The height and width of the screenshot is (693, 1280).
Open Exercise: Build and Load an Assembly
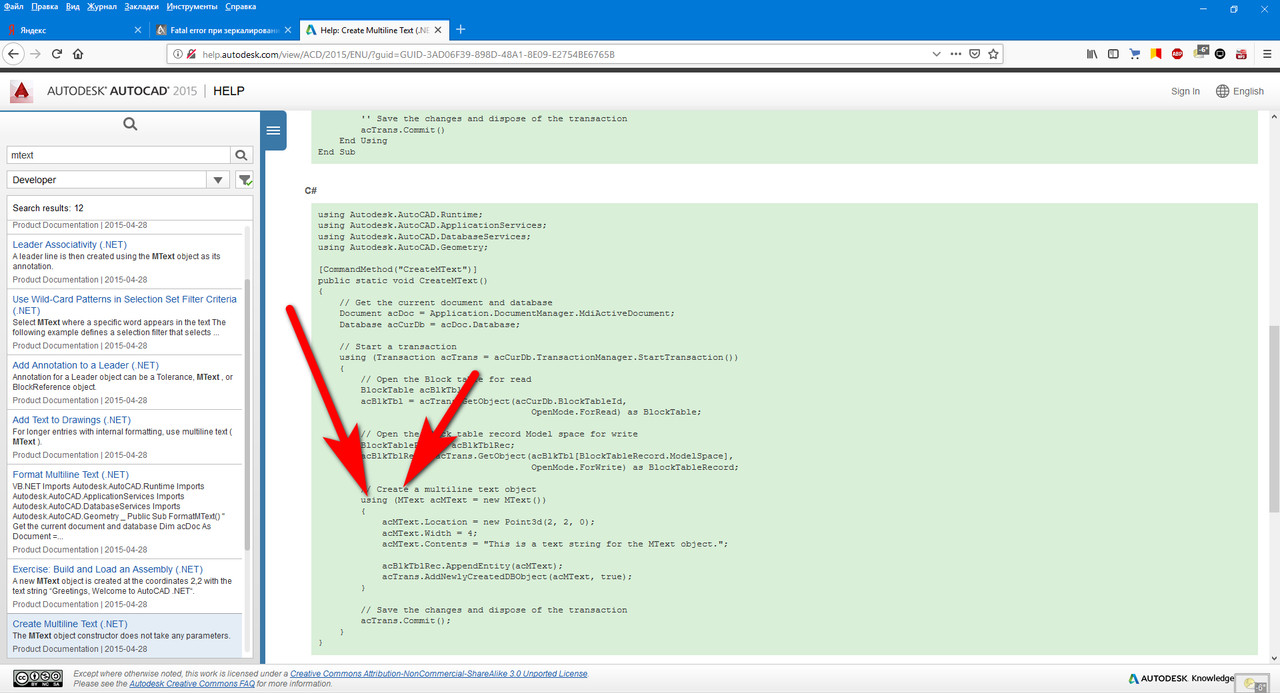pyautogui.click(x=108, y=569)
